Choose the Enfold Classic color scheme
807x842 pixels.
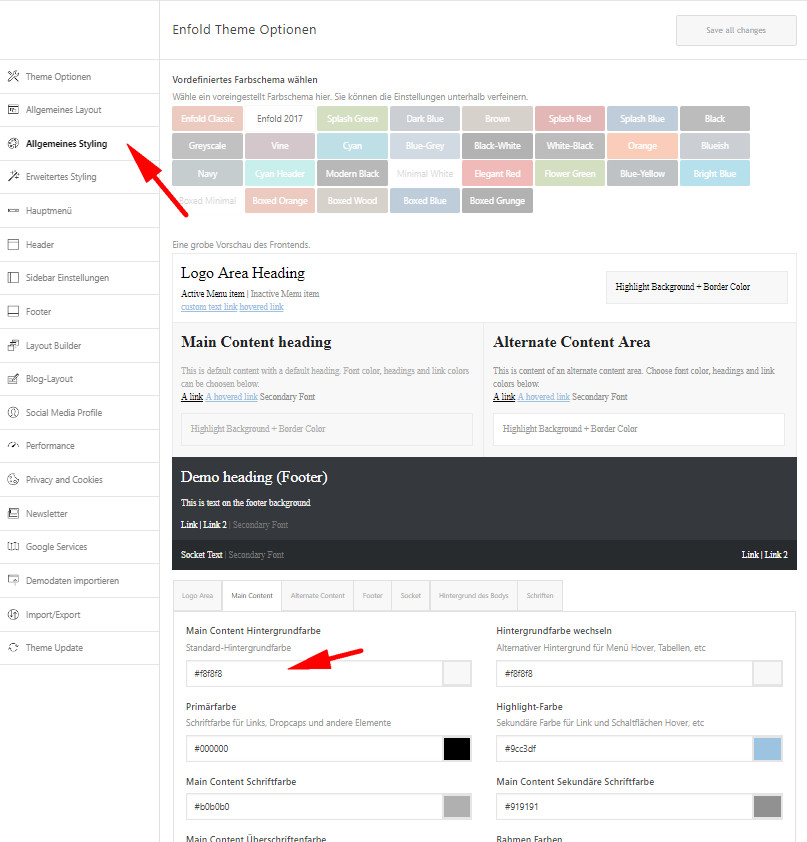coord(207,119)
